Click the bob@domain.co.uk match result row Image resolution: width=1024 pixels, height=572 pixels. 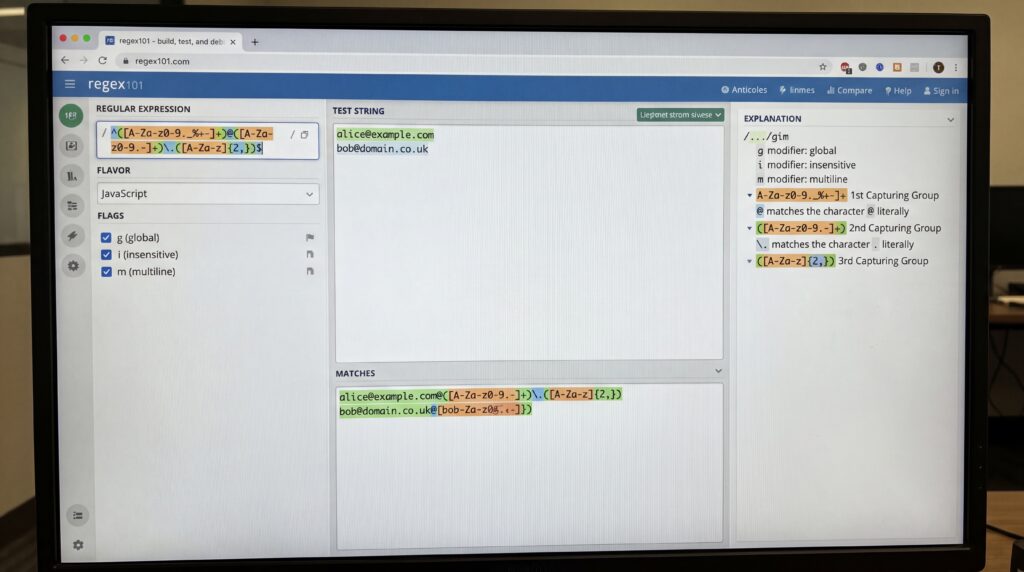[436, 410]
